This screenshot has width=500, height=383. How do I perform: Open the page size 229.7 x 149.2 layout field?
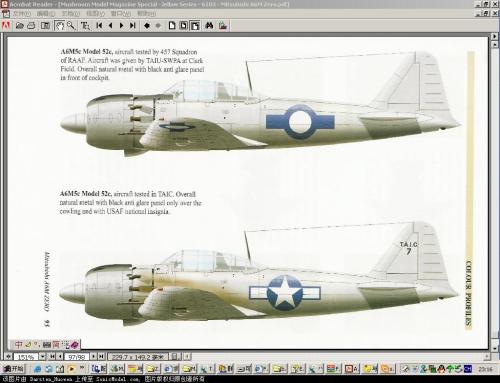tap(138, 357)
